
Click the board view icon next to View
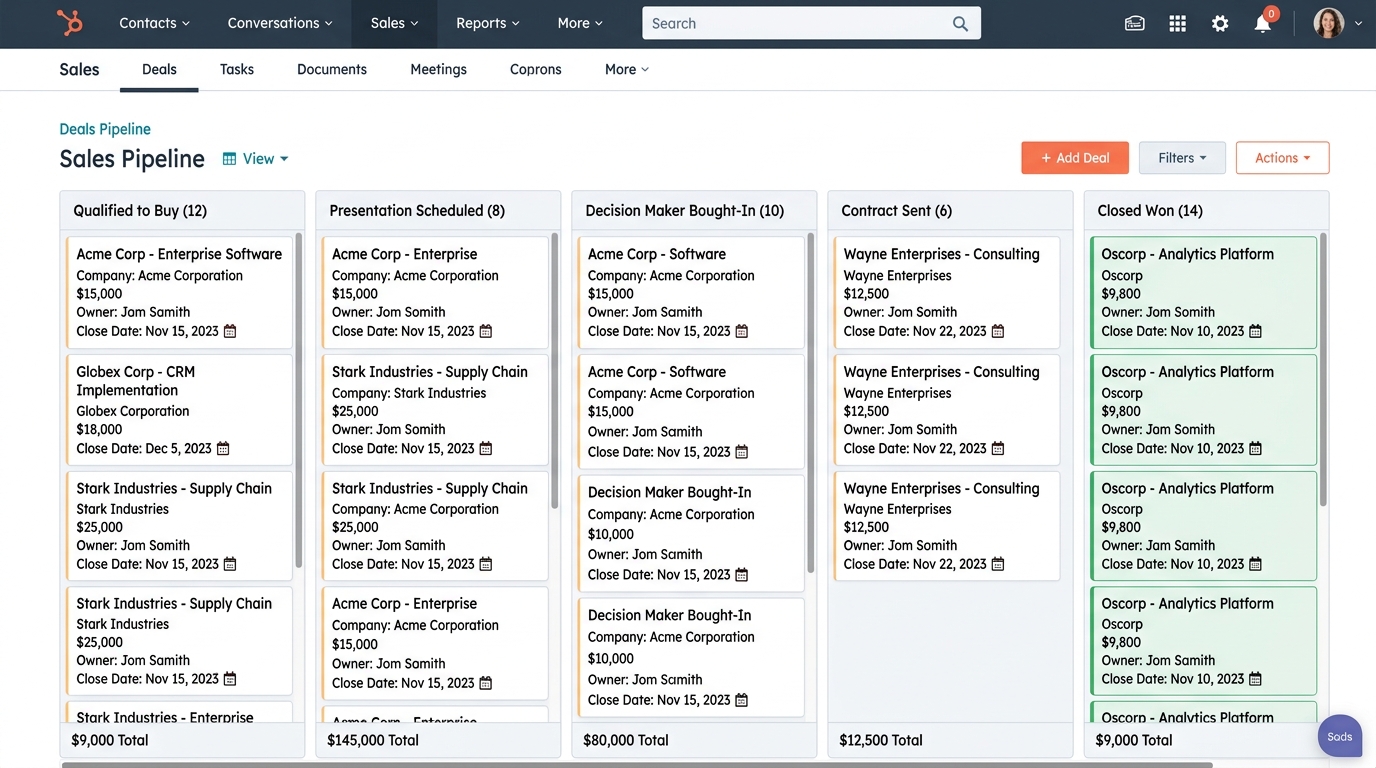(230, 158)
